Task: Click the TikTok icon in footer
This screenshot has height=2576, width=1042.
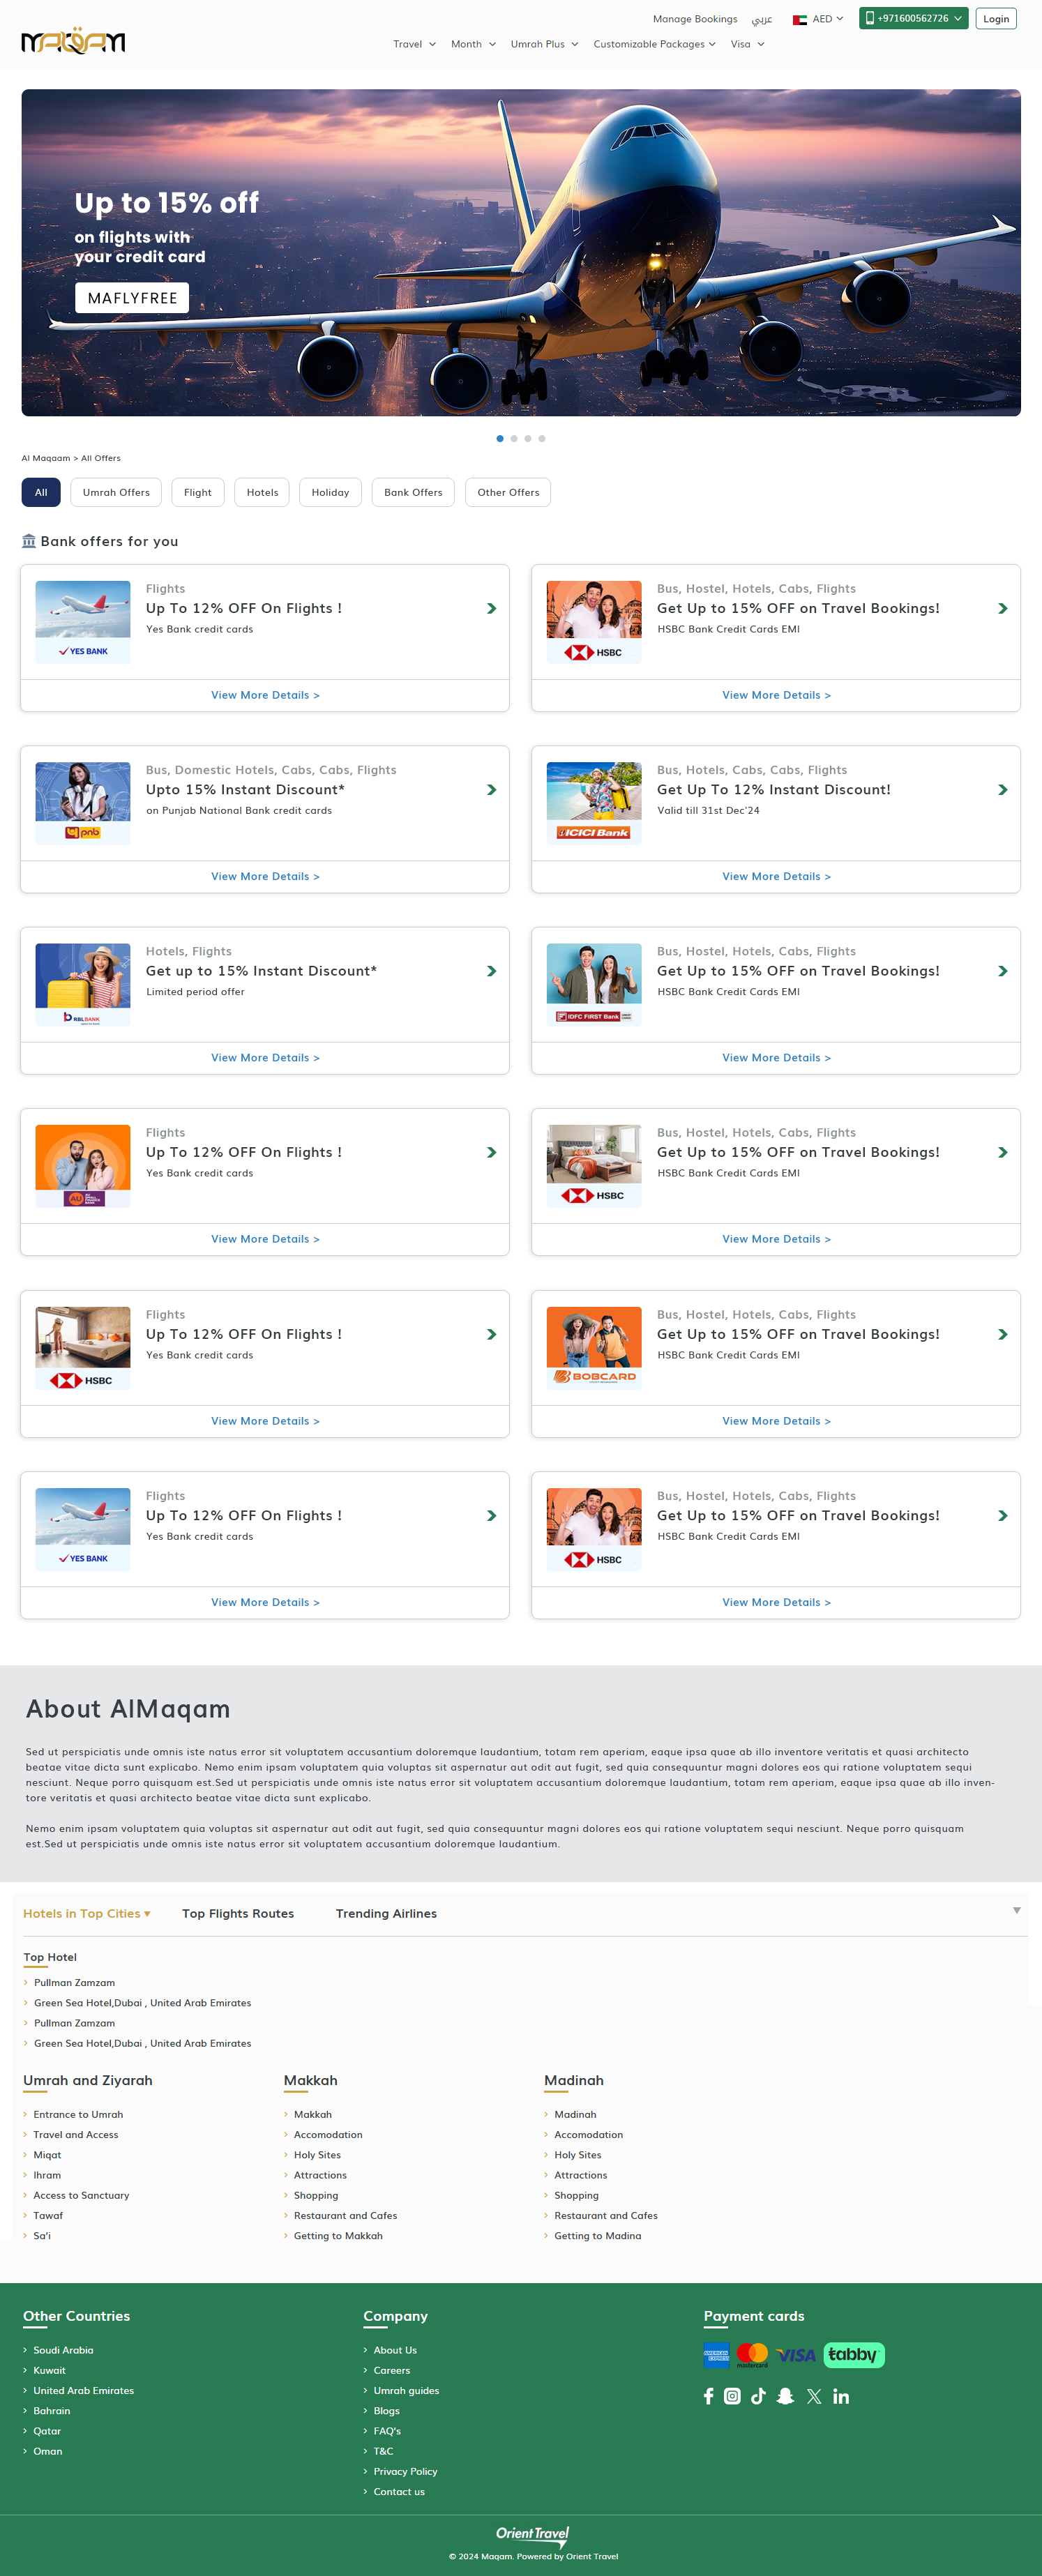Action: coord(758,2396)
